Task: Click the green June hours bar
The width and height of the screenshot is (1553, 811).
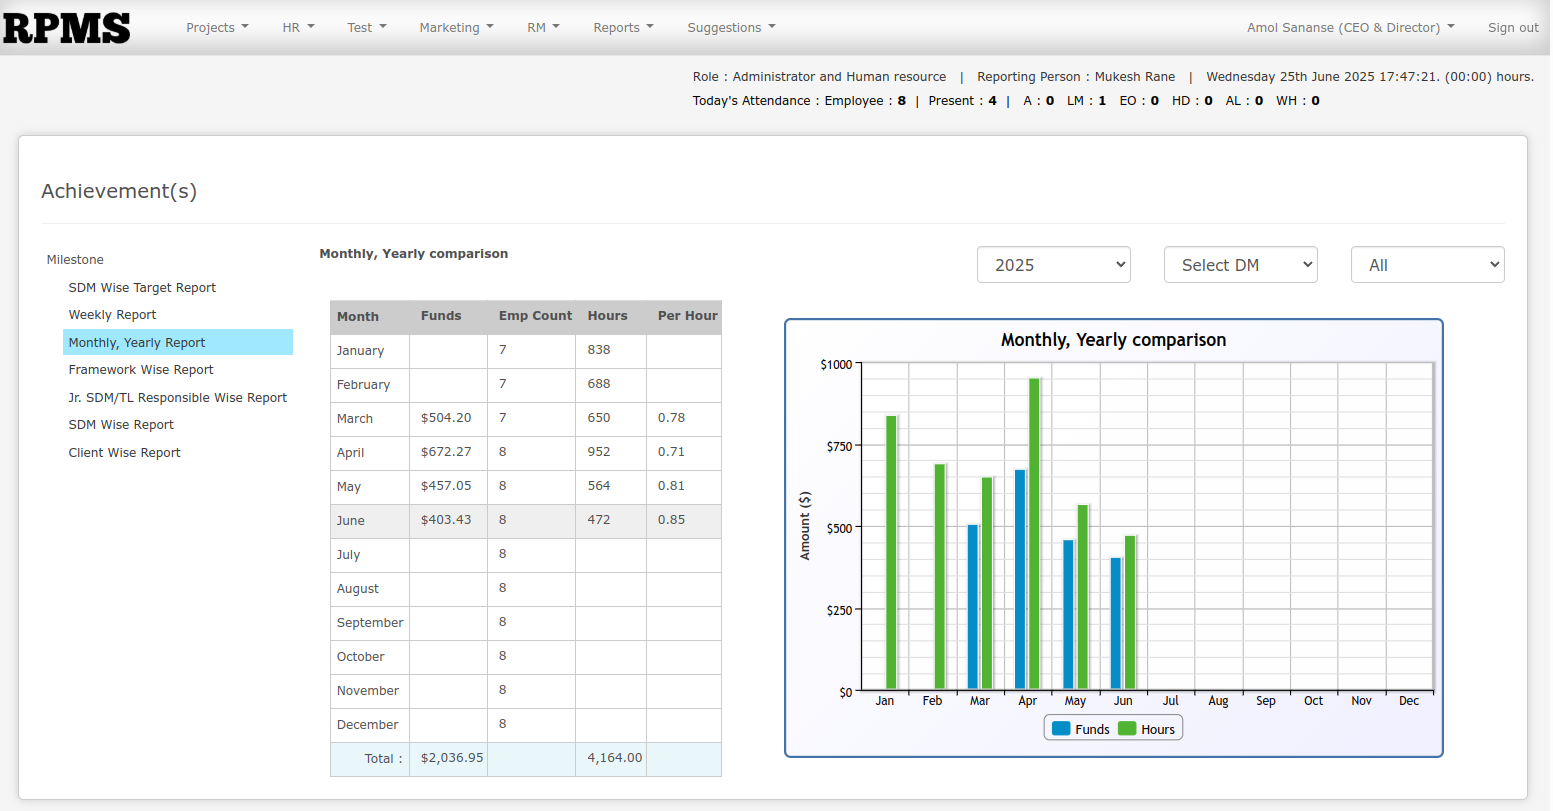Action: tap(1130, 613)
